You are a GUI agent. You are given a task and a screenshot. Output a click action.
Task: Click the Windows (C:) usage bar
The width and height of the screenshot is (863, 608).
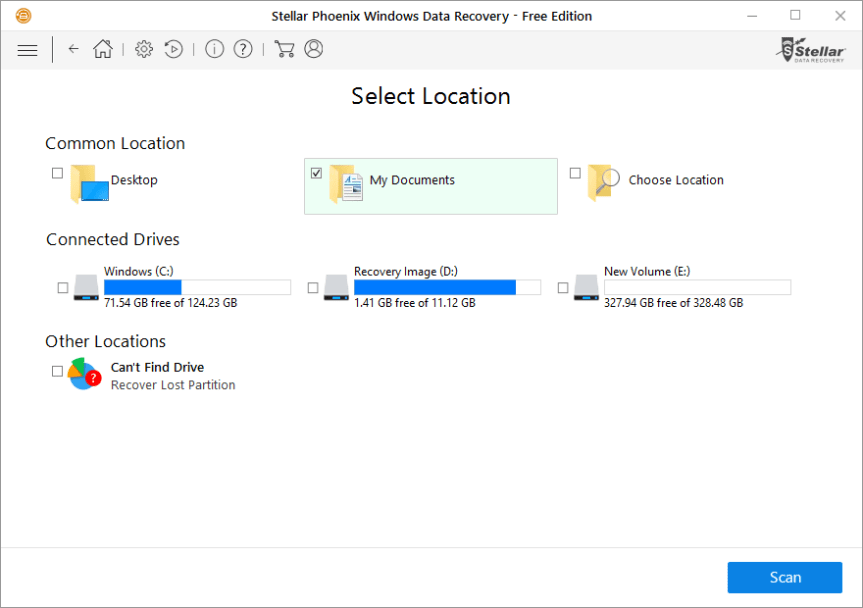pyautogui.click(x=197, y=287)
